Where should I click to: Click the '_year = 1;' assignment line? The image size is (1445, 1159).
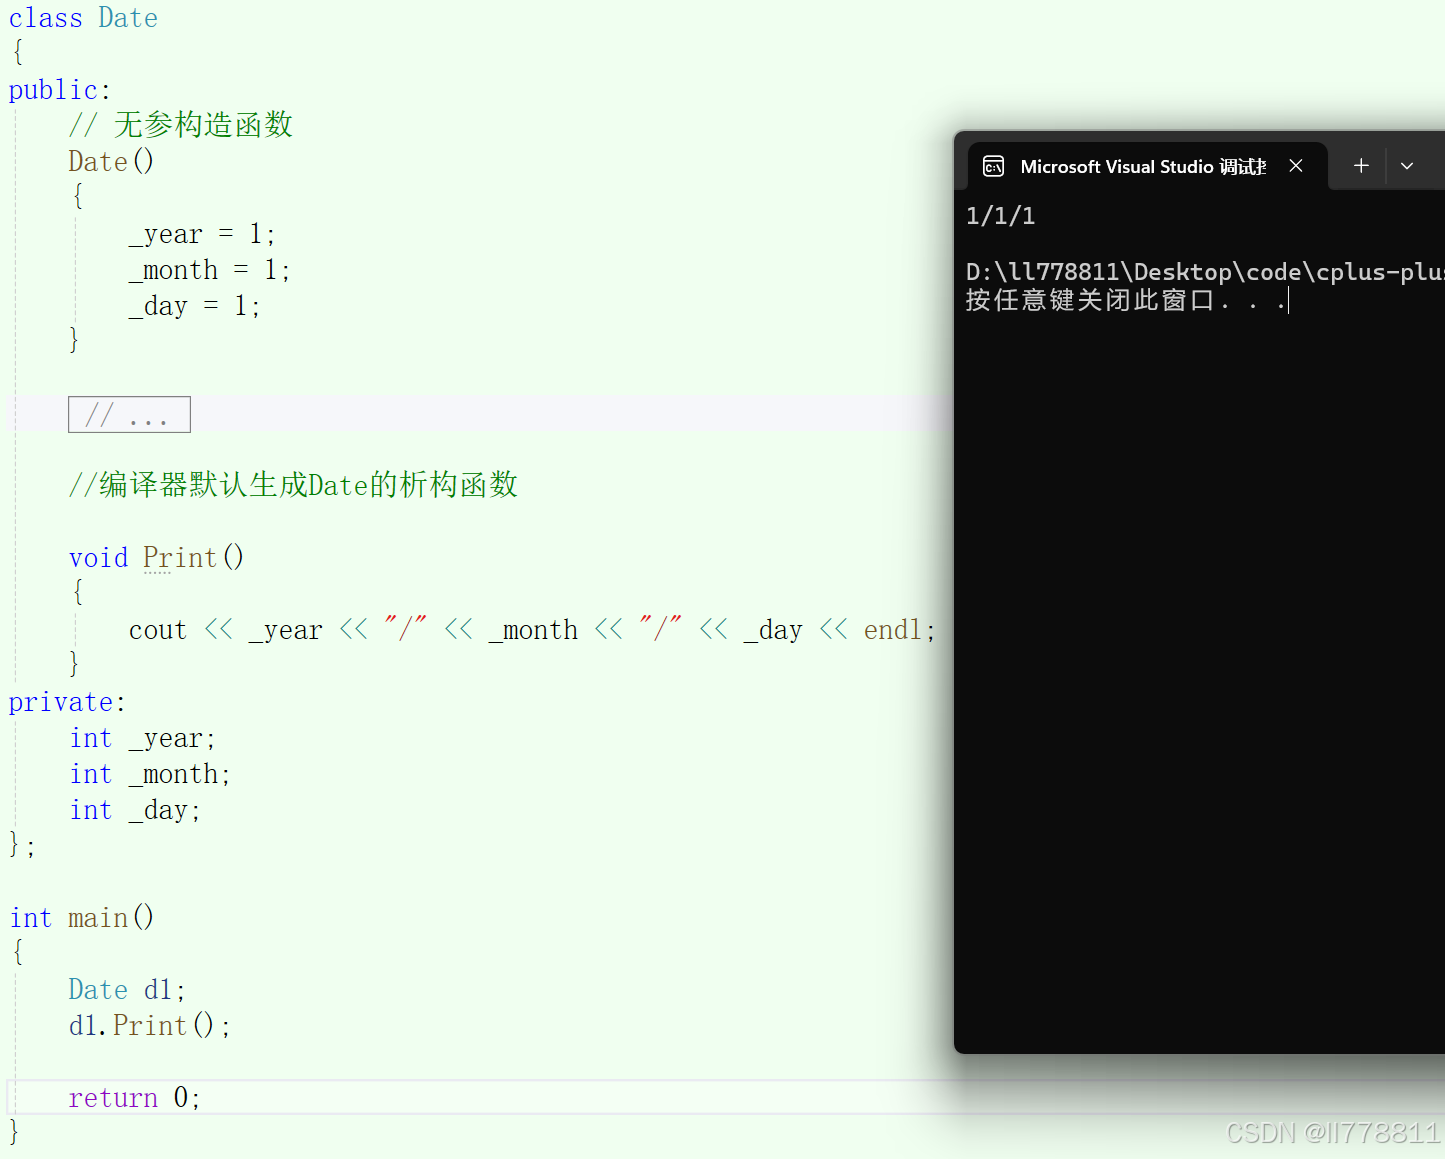pyautogui.click(x=201, y=234)
